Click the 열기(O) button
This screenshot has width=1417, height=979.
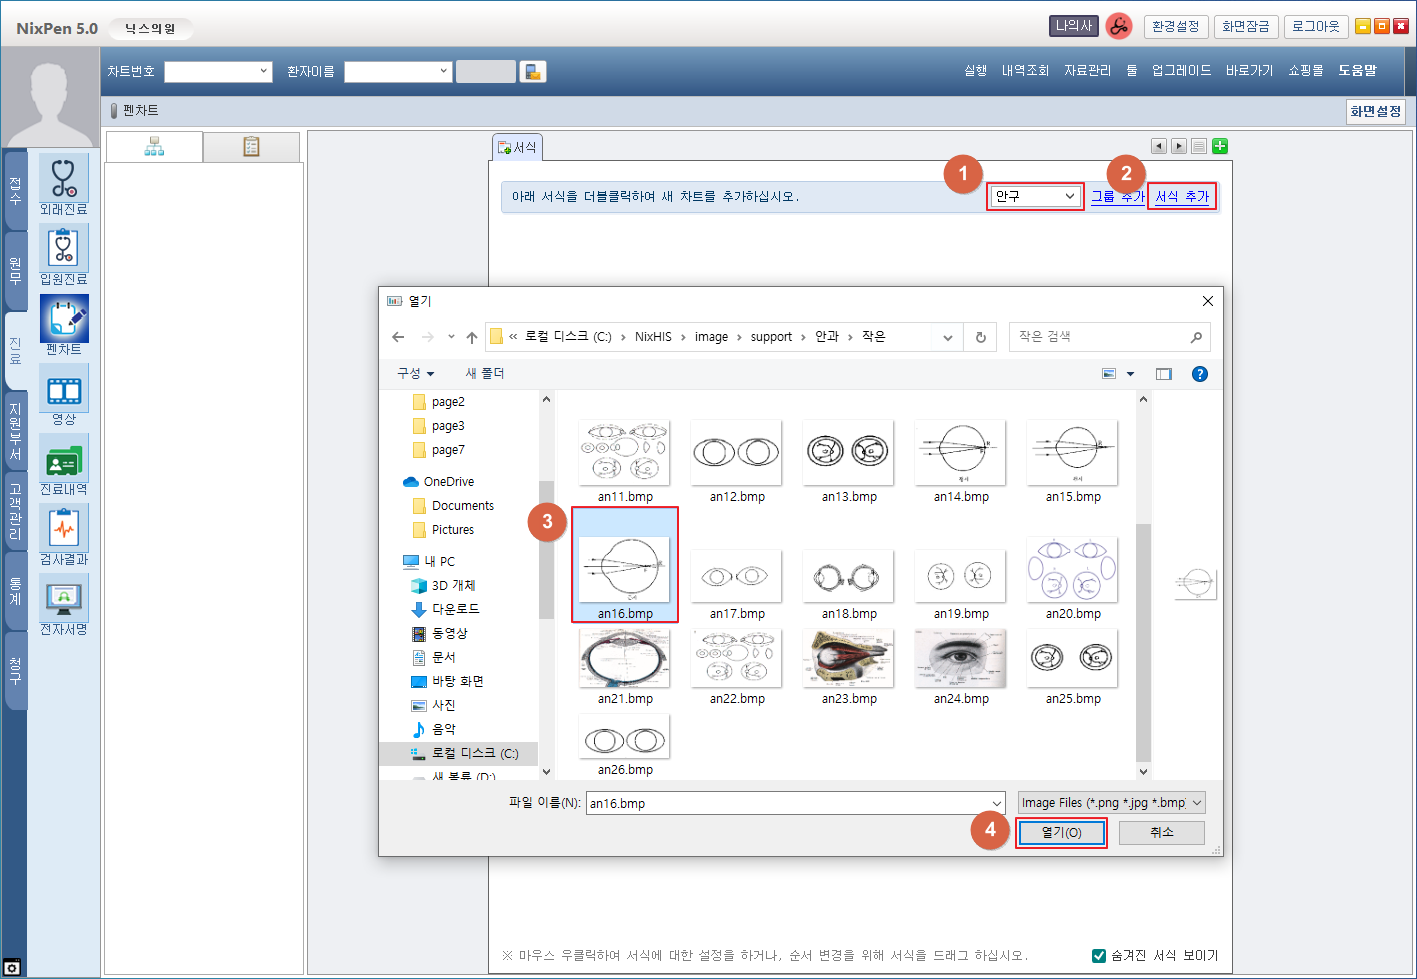[x=1061, y=833]
